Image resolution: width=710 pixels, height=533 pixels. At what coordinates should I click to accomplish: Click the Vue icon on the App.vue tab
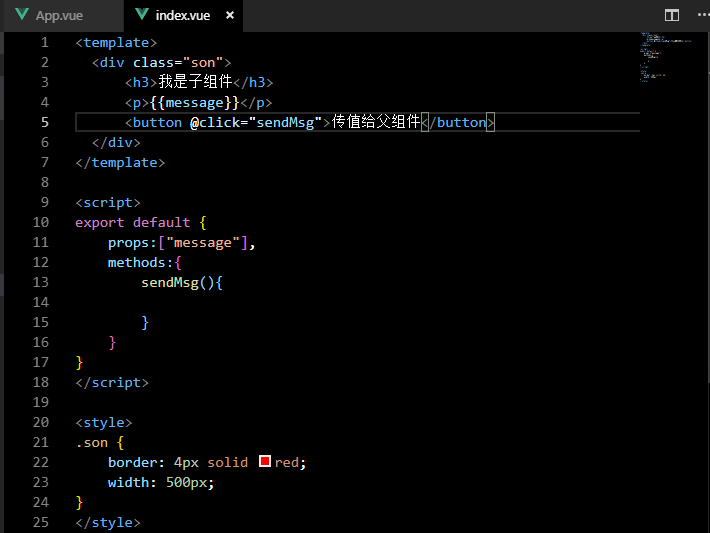22,14
